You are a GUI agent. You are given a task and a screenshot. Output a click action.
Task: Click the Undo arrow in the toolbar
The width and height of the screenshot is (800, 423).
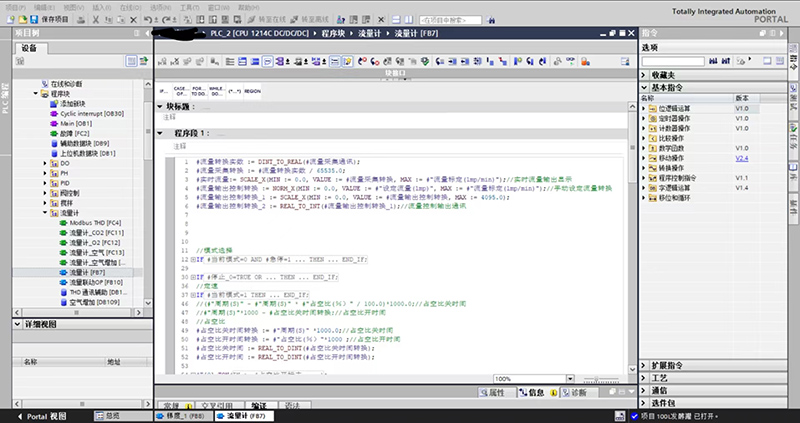147,19
